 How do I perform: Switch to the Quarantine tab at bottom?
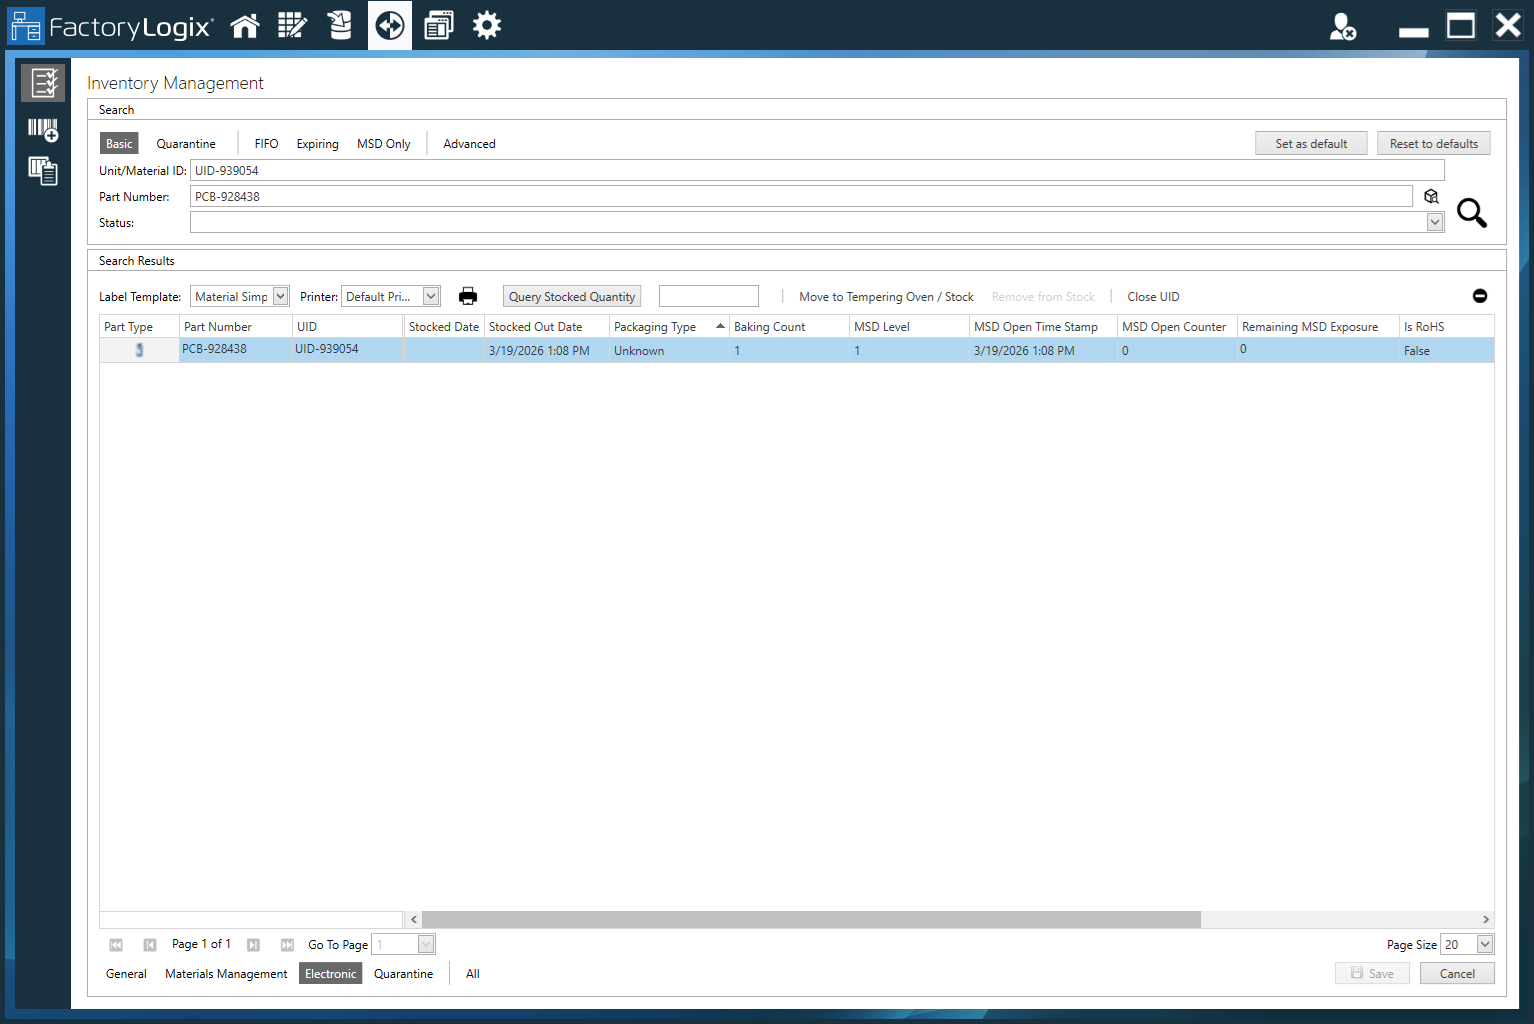pos(403,973)
